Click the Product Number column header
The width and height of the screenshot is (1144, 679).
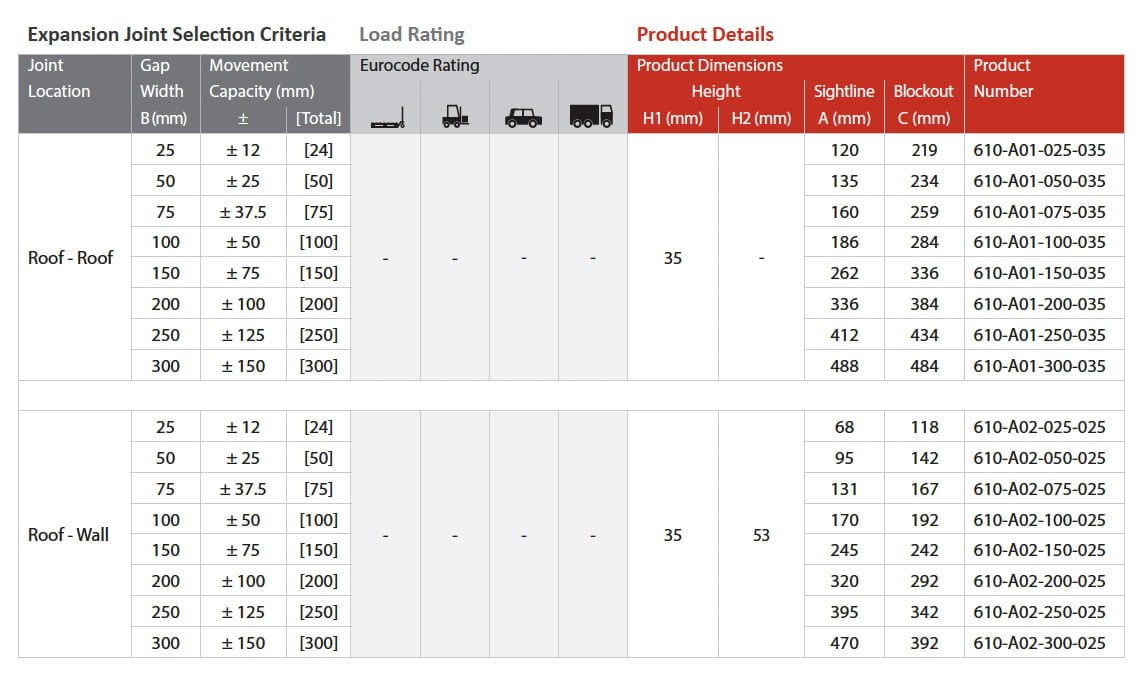tap(1002, 78)
